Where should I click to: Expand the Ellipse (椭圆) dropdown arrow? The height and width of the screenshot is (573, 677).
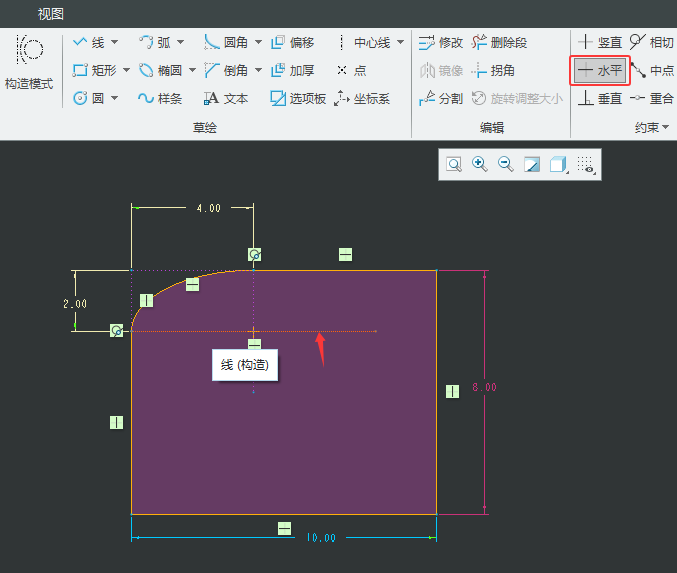[x=193, y=70]
